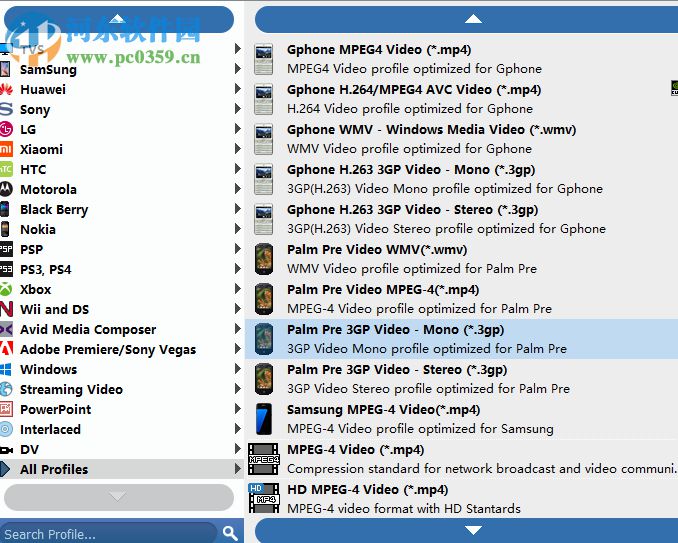Click the Xiaomi MI logo icon

[6, 149]
